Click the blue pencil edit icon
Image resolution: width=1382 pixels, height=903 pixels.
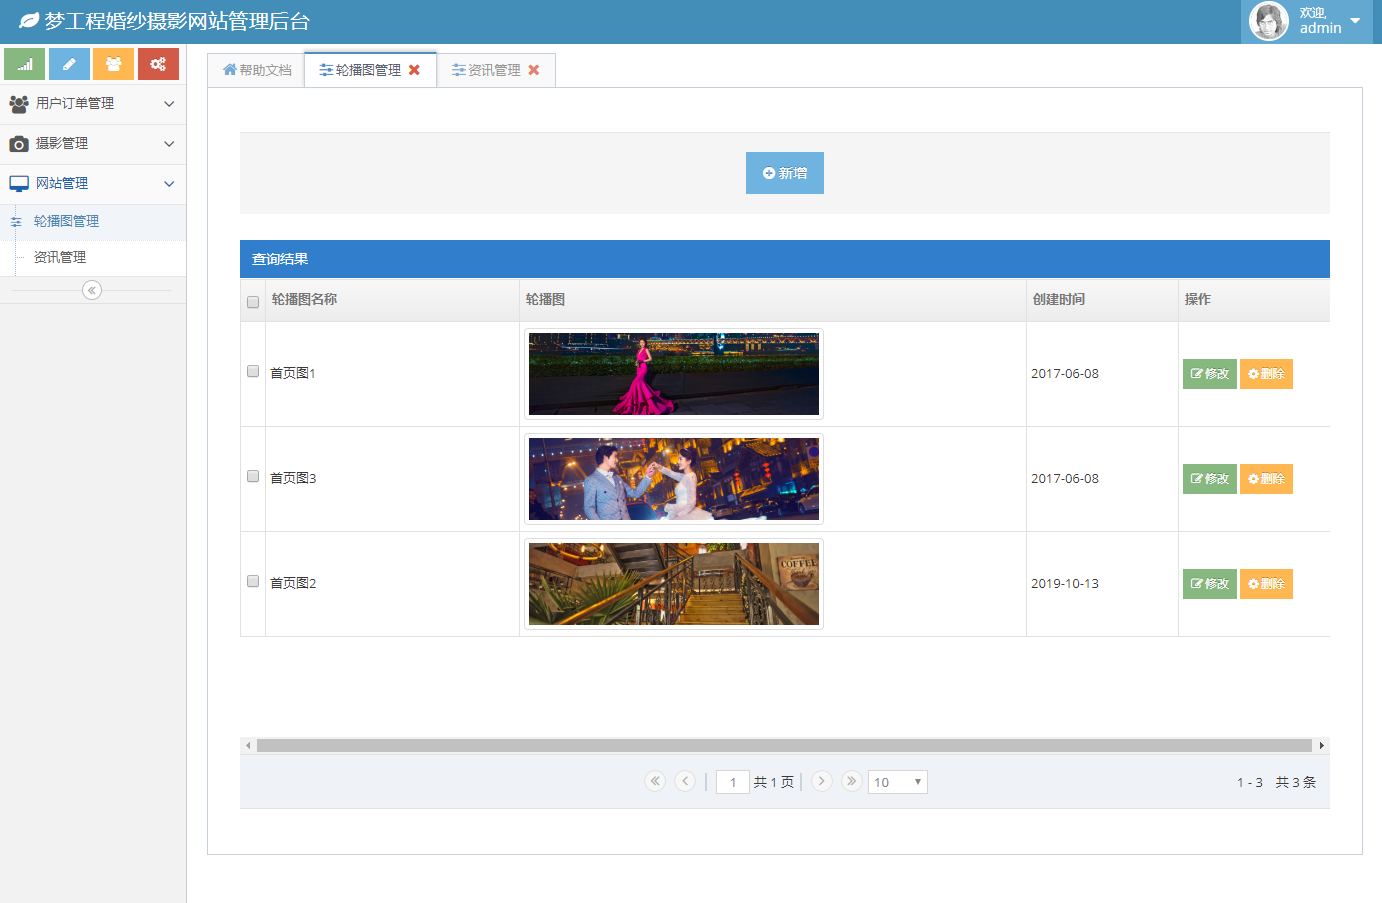pyautogui.click(x=68, y=63)
